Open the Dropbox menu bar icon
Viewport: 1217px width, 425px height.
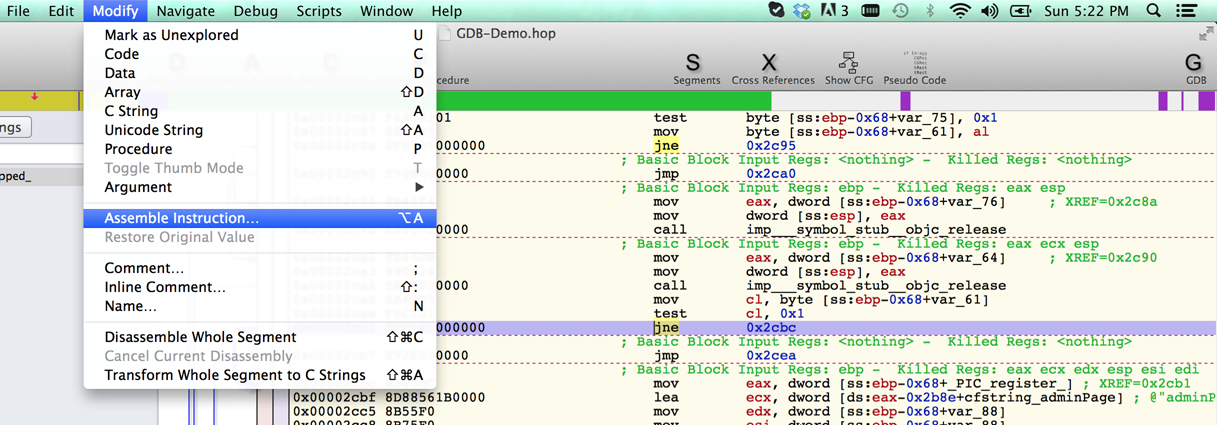802,11
